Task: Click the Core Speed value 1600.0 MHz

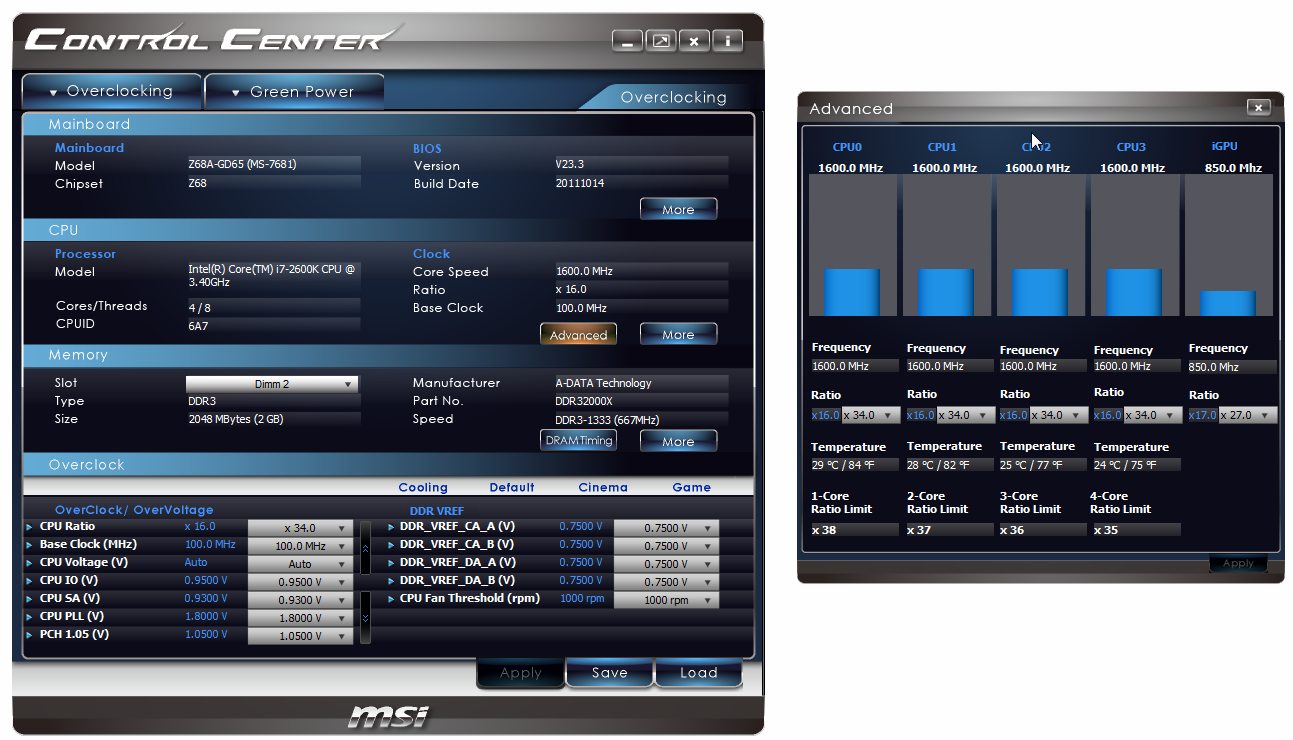Action: coord(641,271)
